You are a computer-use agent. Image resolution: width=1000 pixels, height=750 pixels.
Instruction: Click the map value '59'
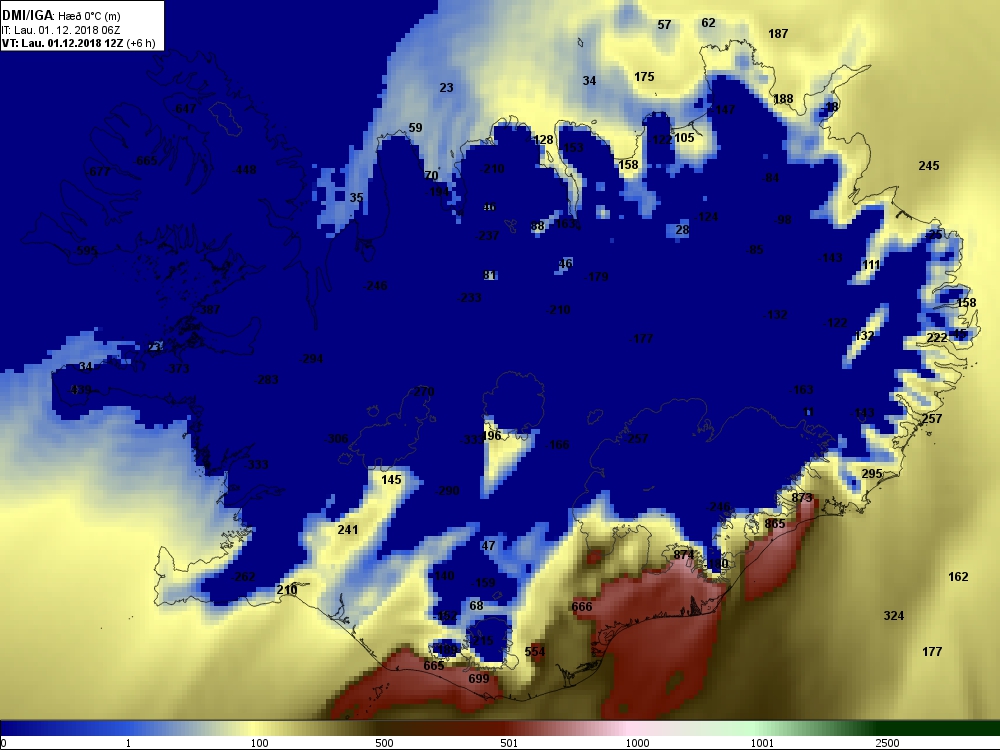click(415, 128)
